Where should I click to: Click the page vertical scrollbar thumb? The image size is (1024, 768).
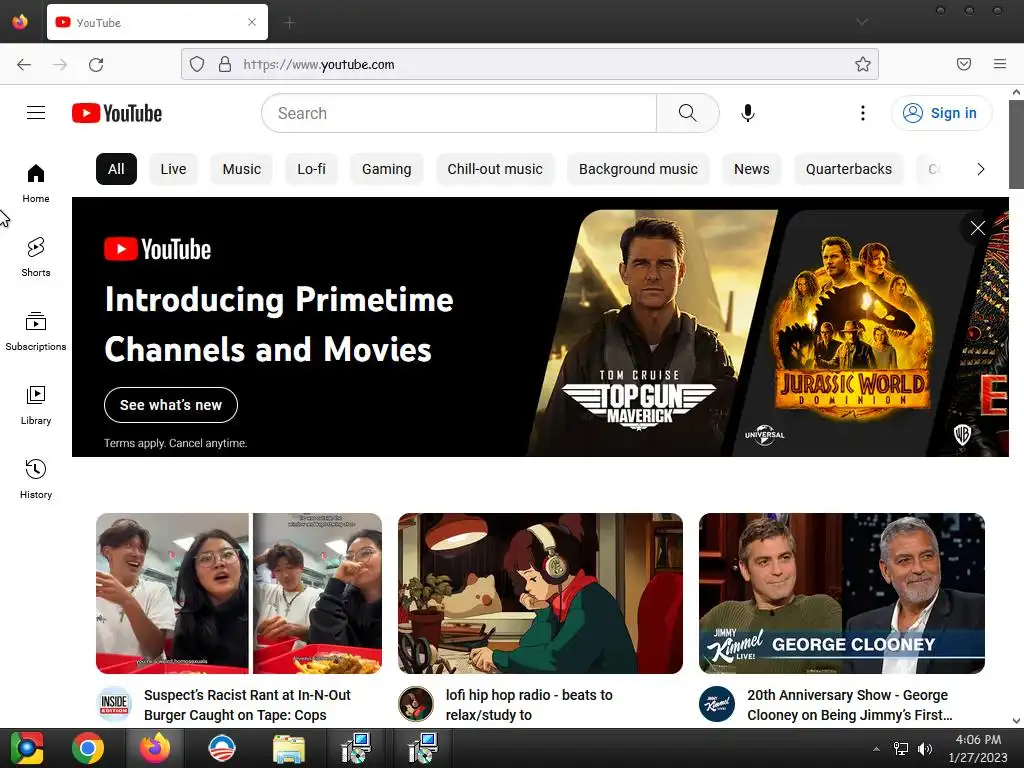pos(1016,144)
